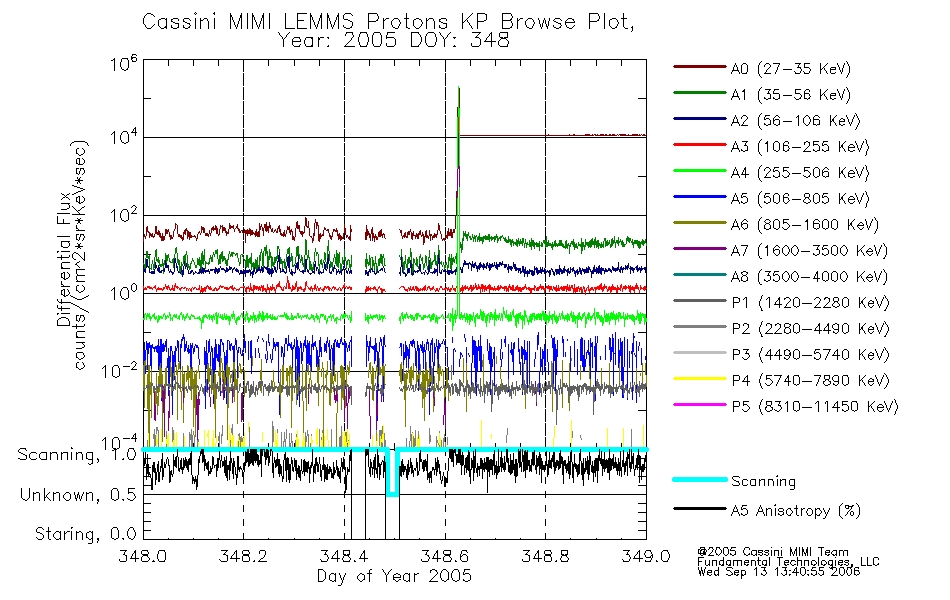Click the P4 (5740-7890 KeV) legend label

coord(810,381)
